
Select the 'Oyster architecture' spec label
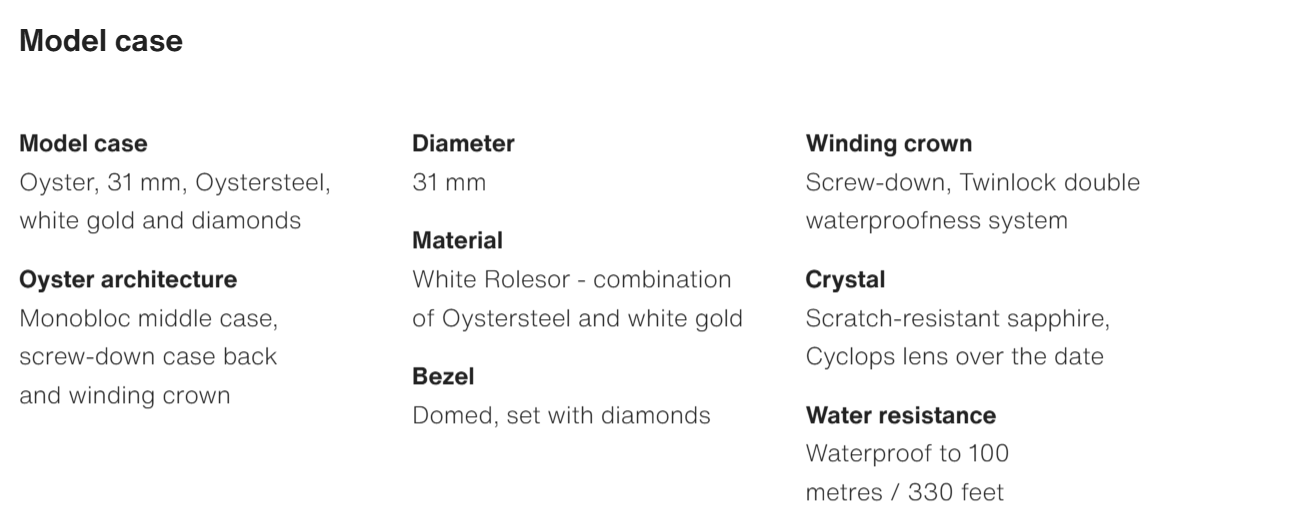click(128, 279)
